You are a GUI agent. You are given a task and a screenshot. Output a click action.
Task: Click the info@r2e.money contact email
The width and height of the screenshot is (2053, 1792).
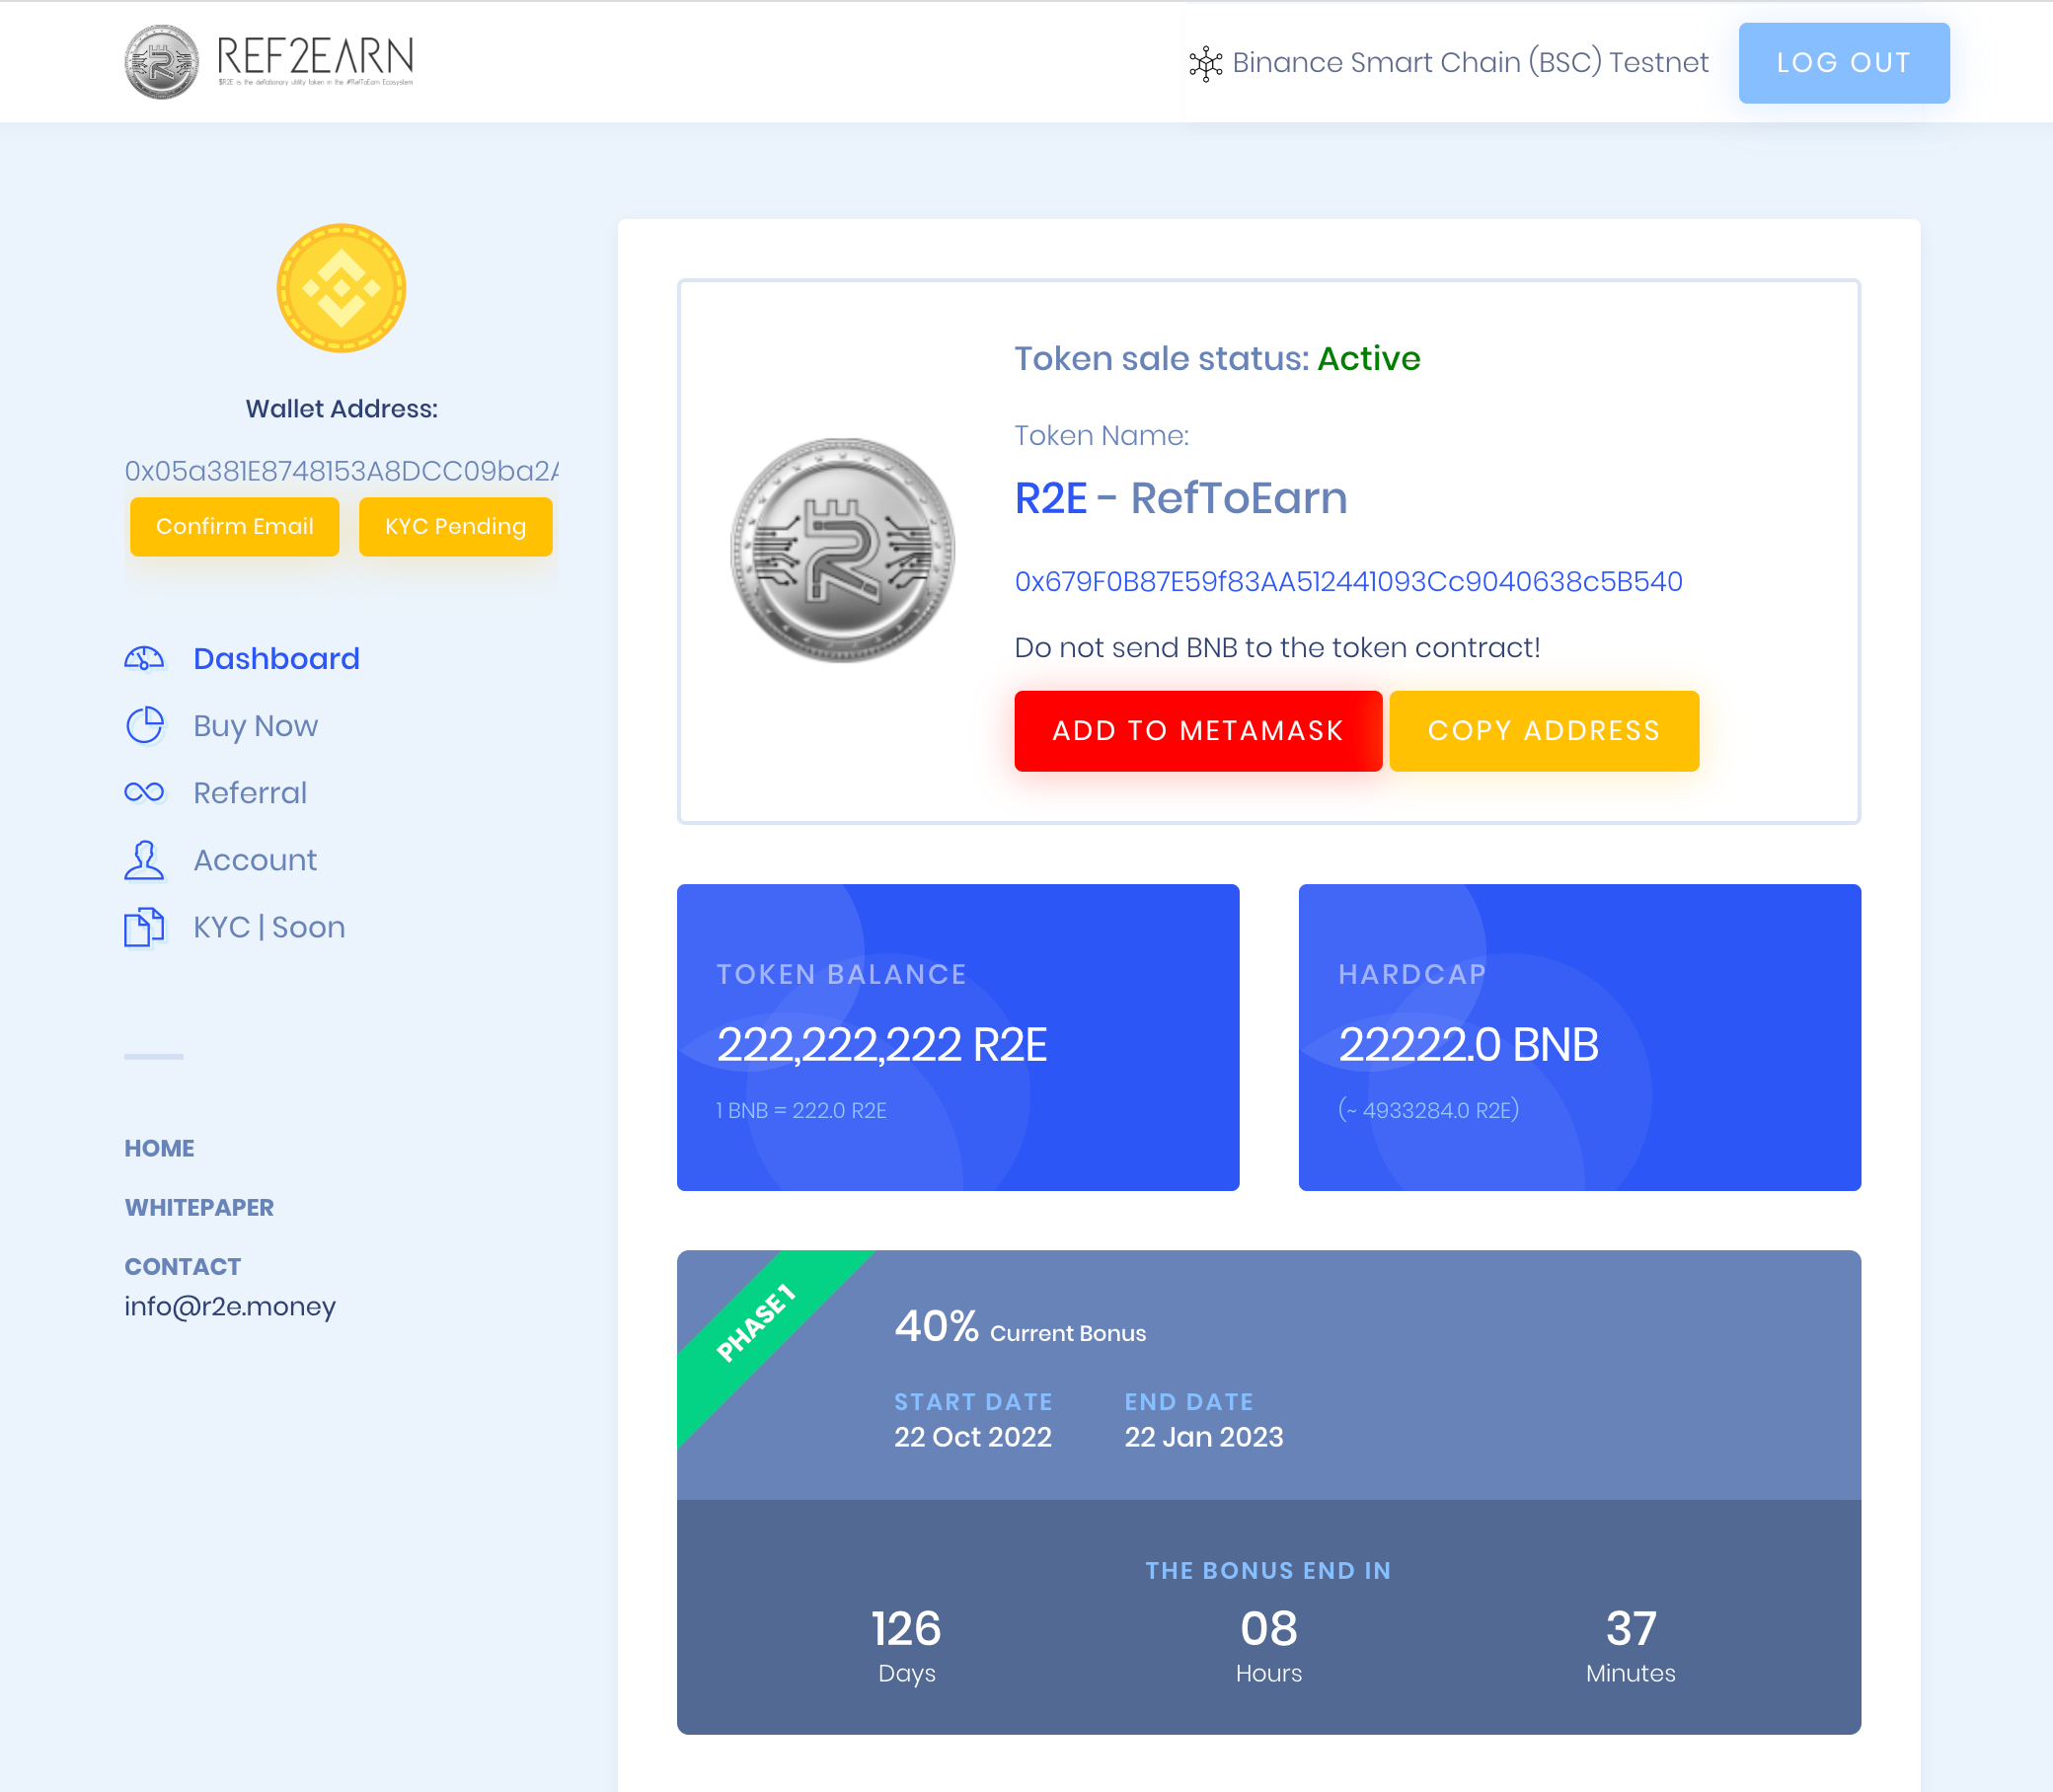click(230, 1306)
